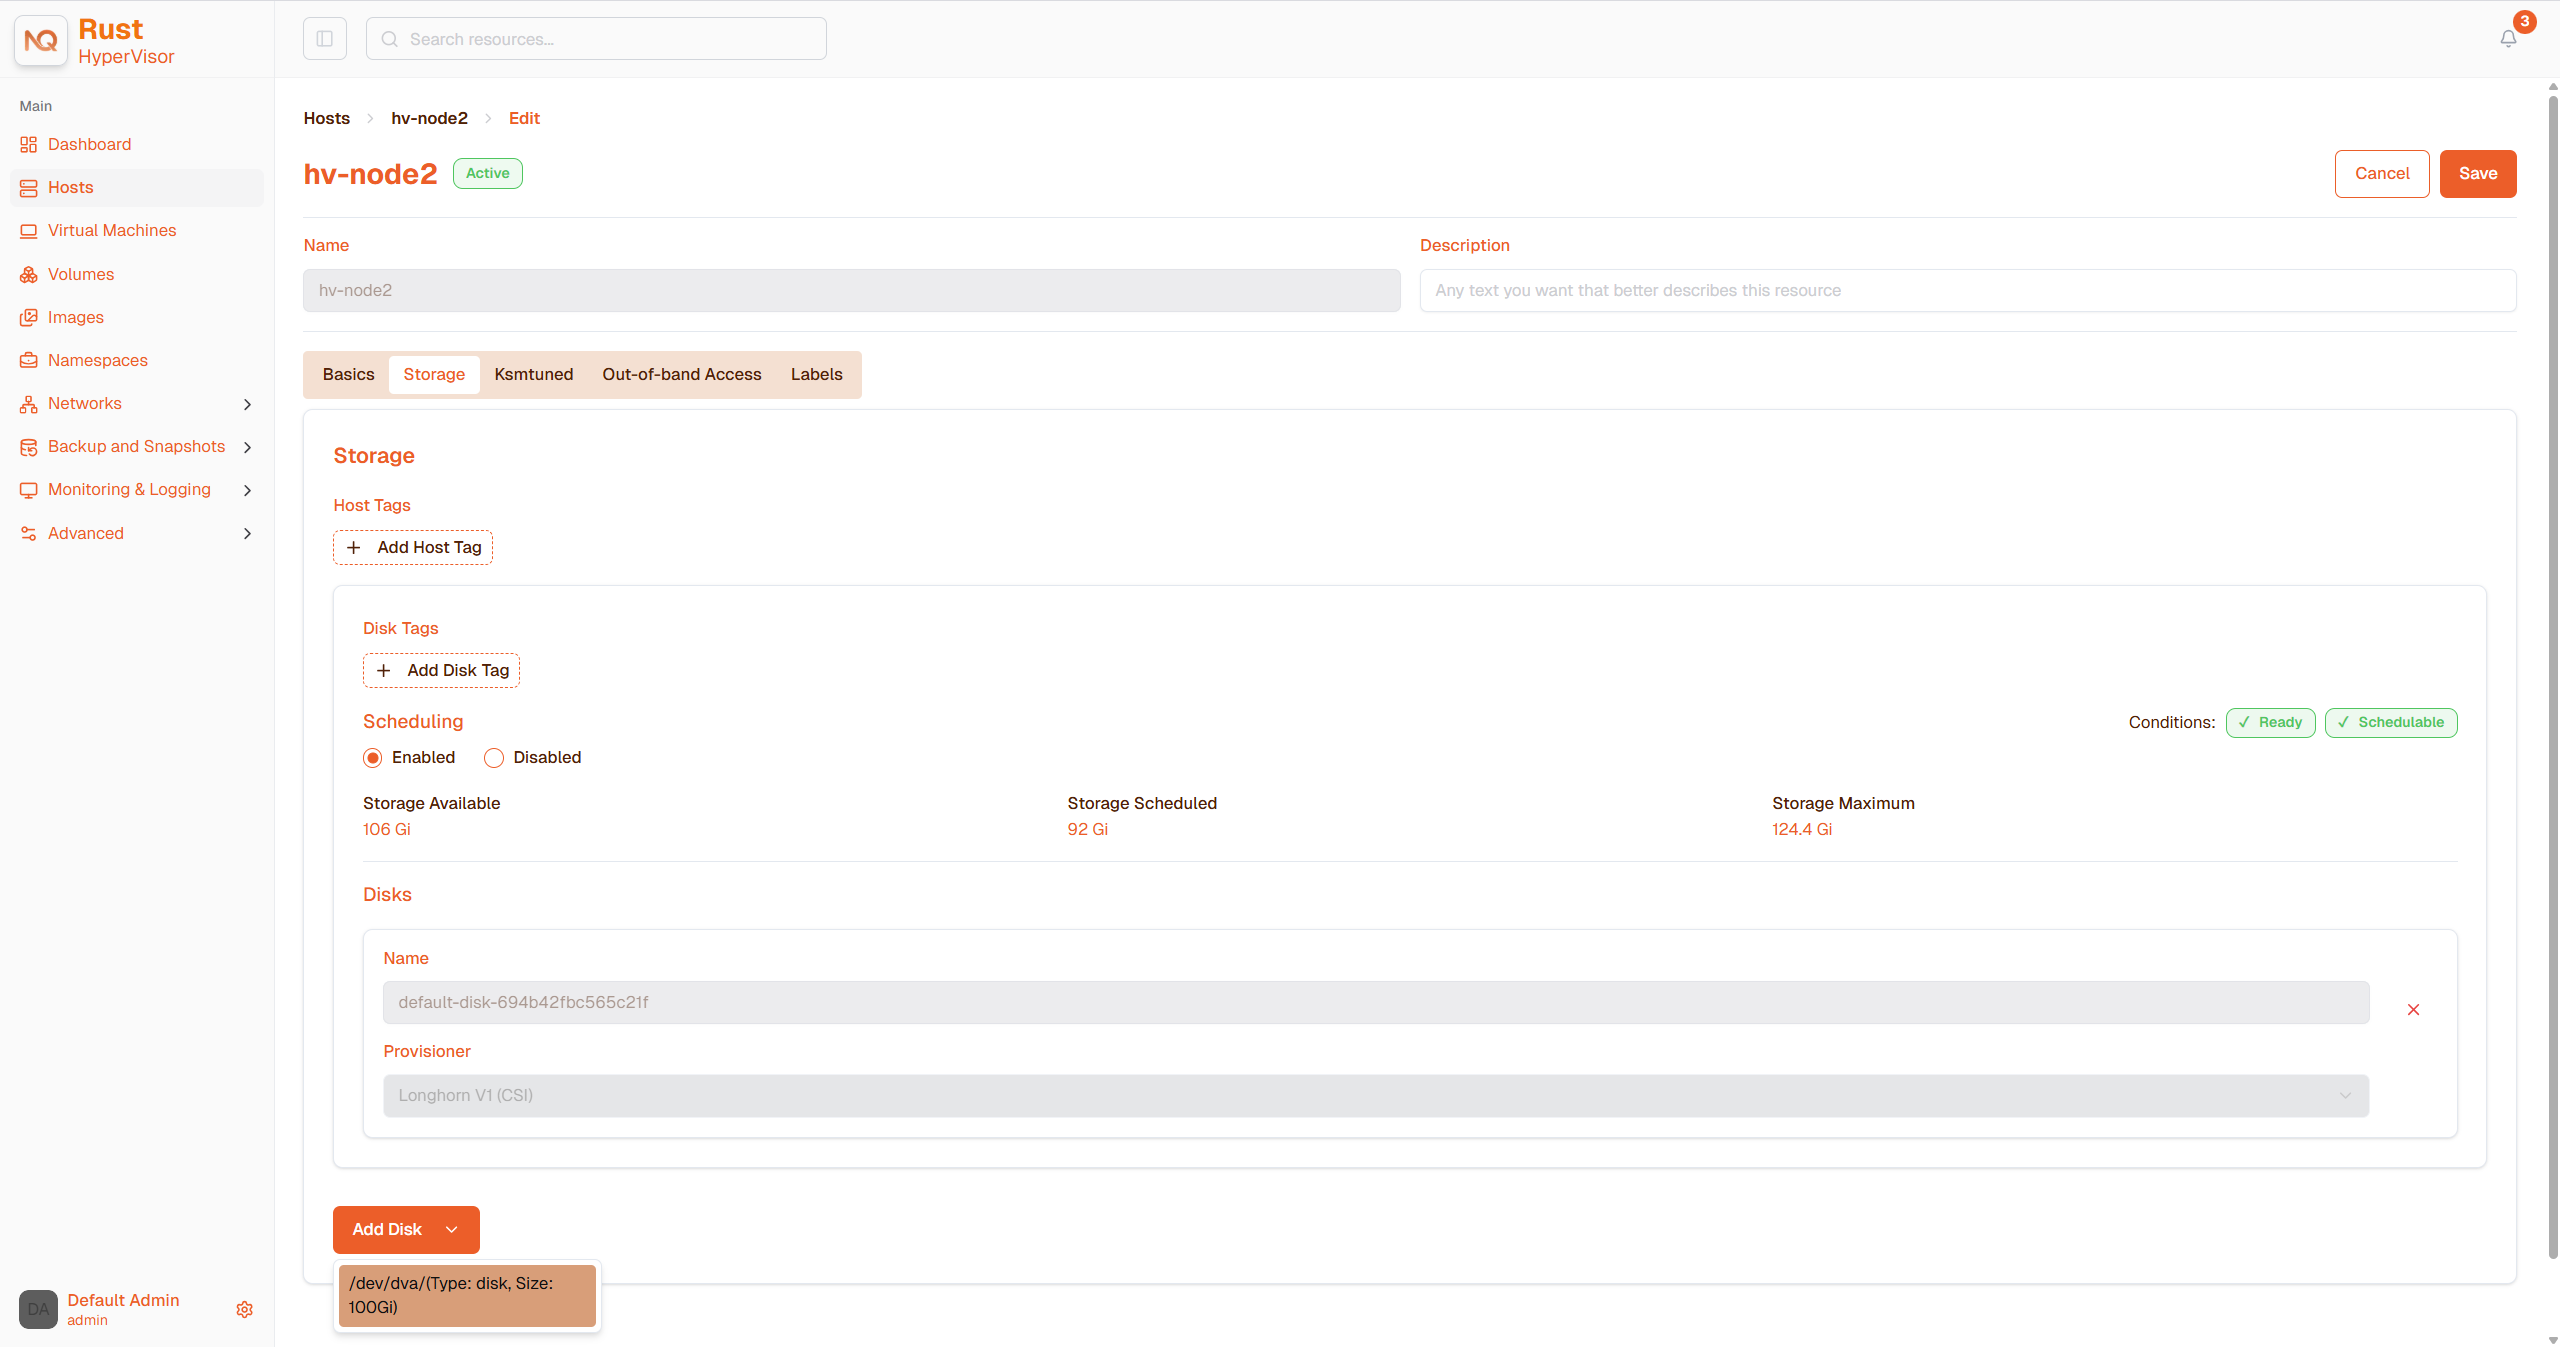Click the Networks icon in sidebar
This screenshot has width=2560, height=1347.
pos(28,404)
